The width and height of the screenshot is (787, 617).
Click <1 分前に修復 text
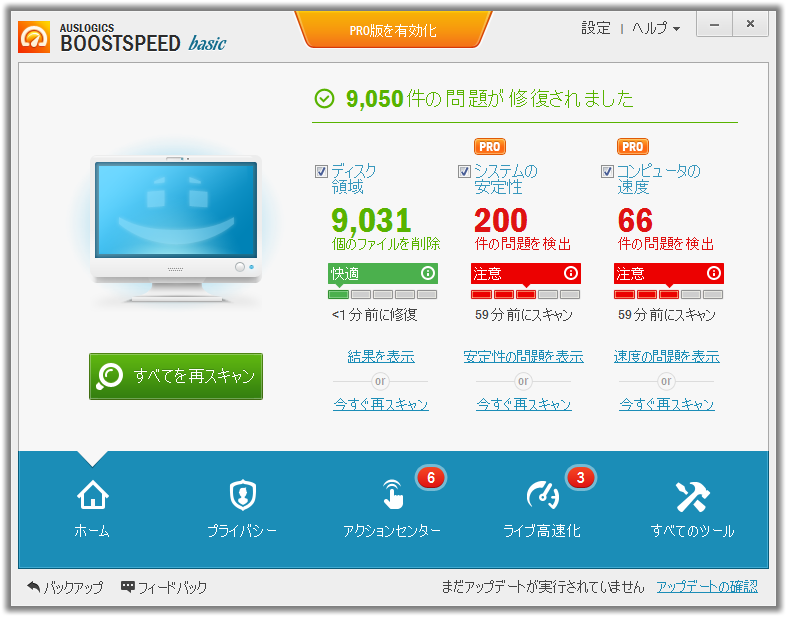pyautogui.click(x=374, y=315)
